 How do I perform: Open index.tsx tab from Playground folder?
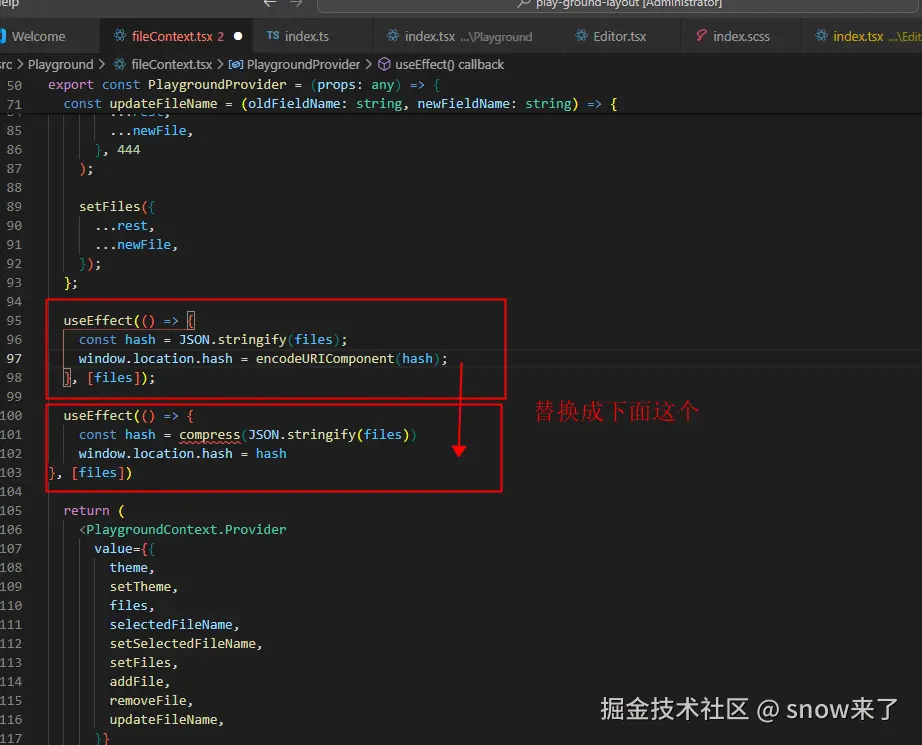467,36
